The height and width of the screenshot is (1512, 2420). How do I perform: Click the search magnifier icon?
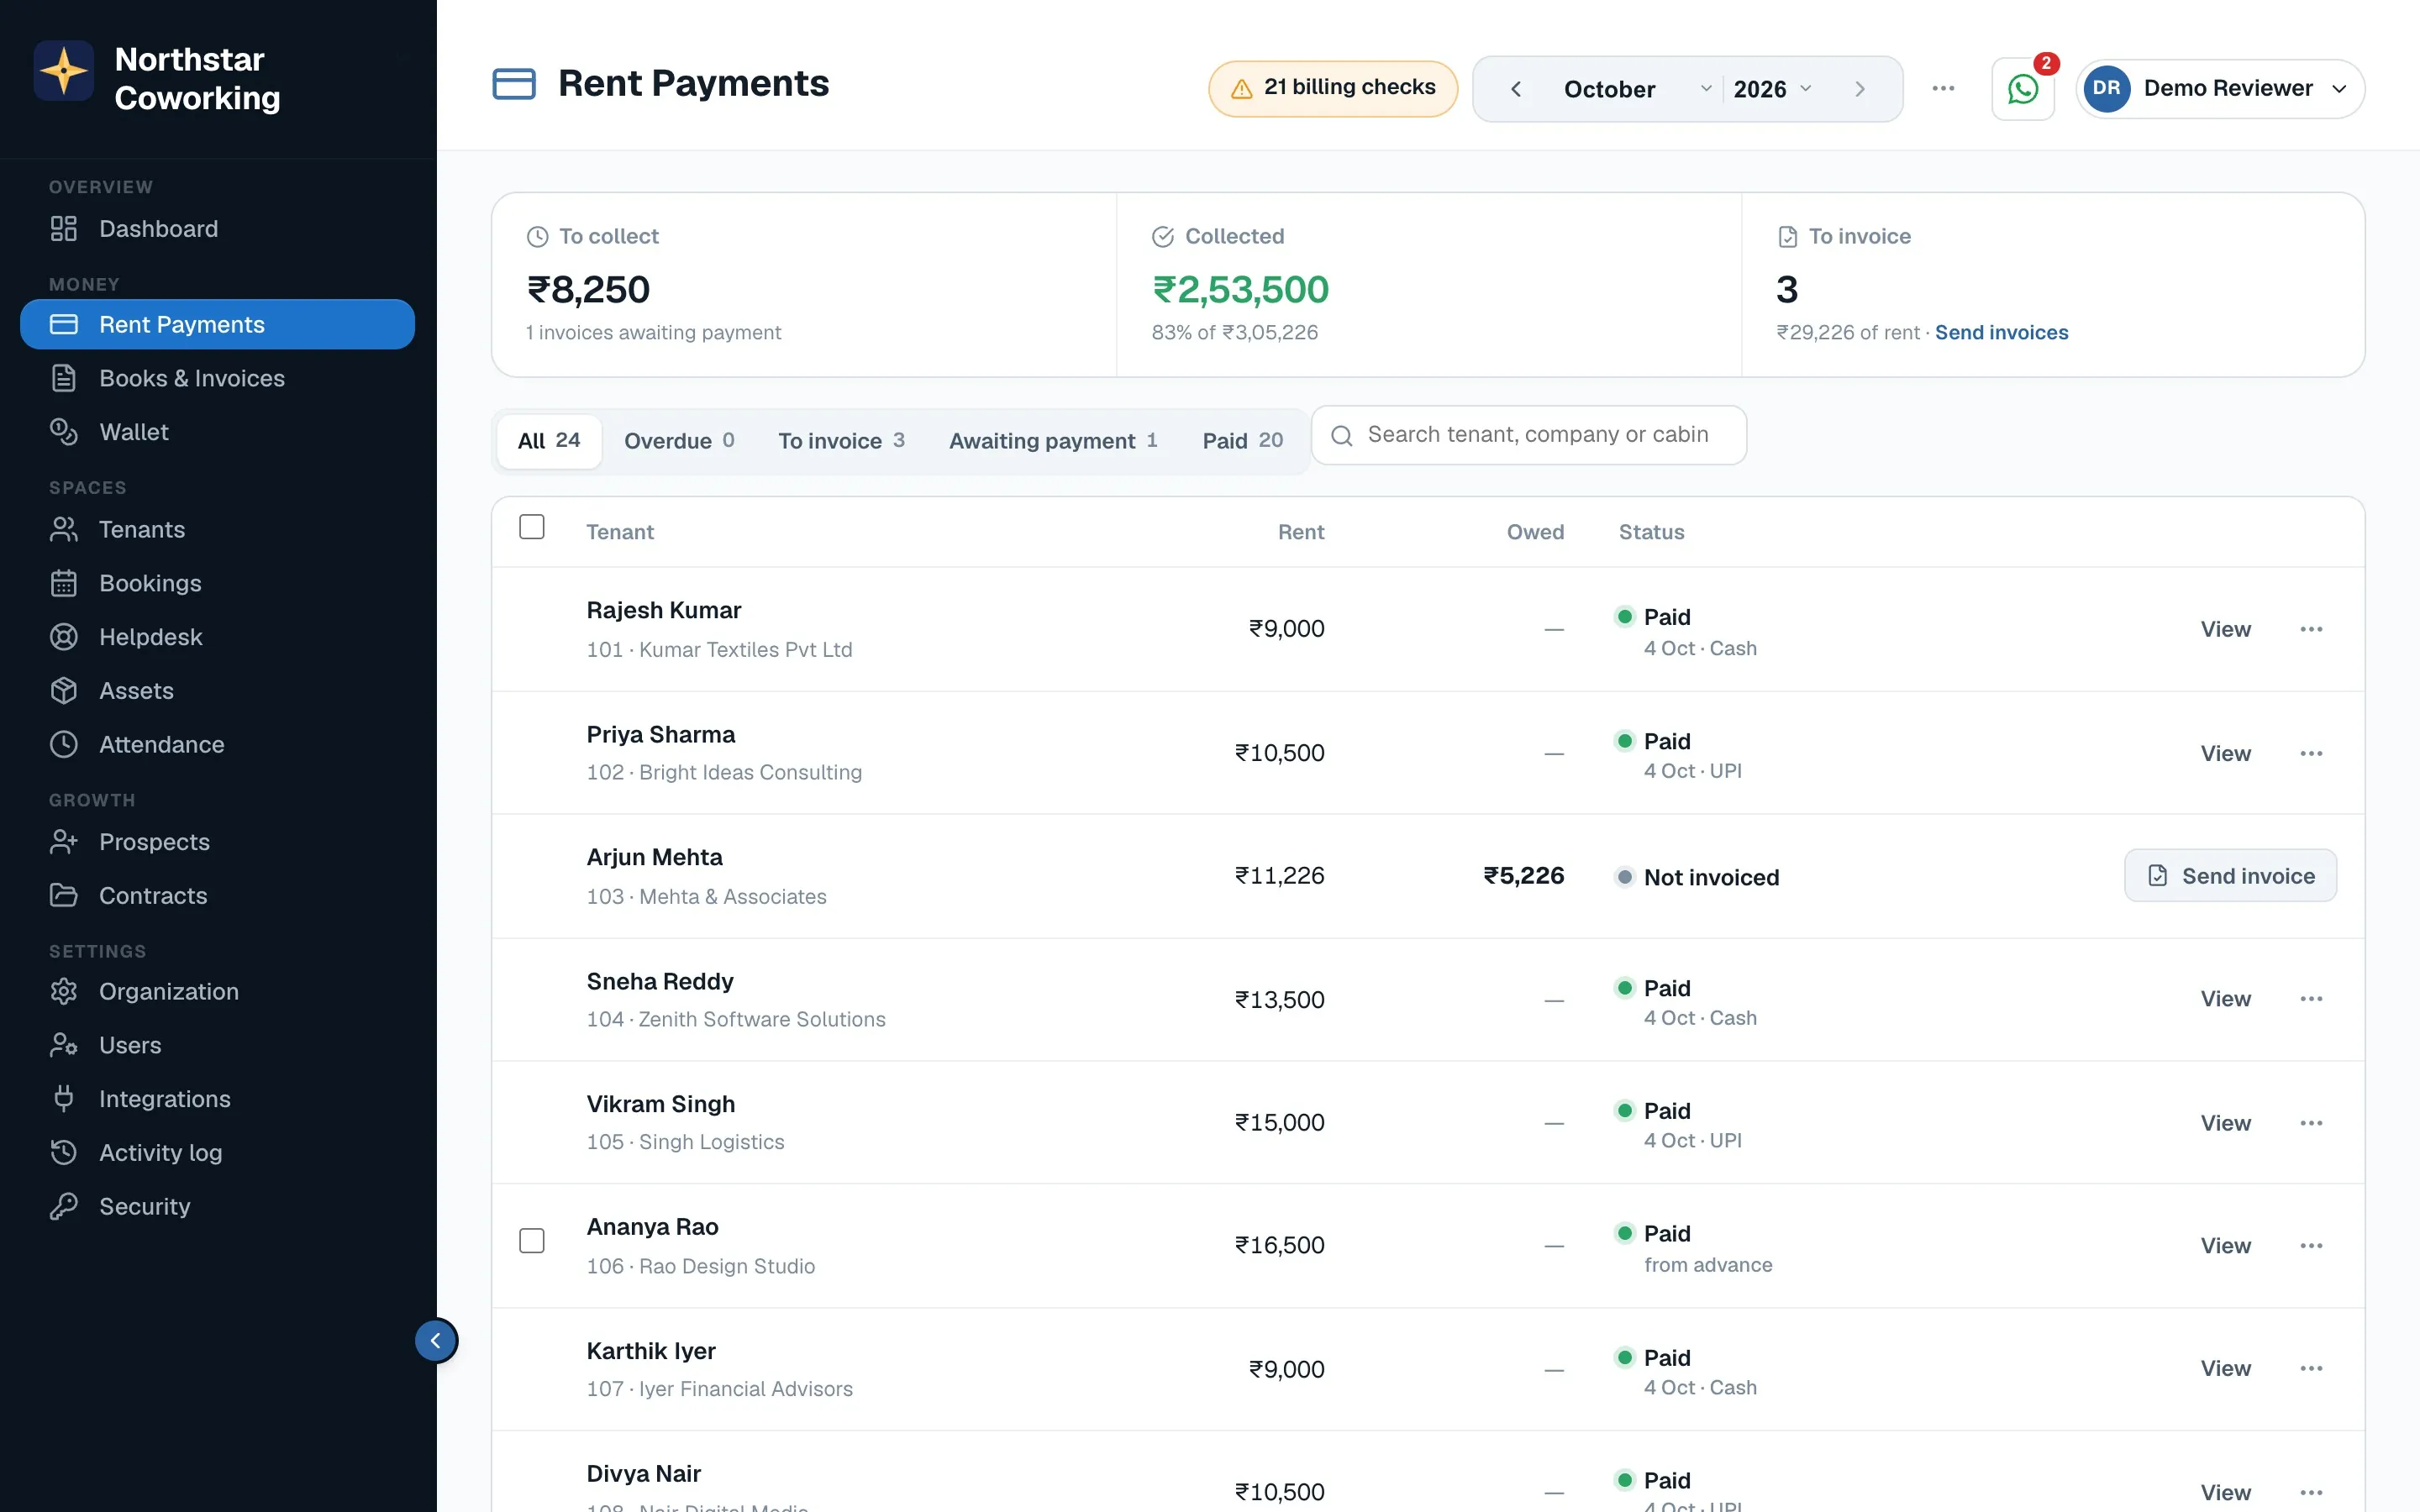tap(1342, 435)
